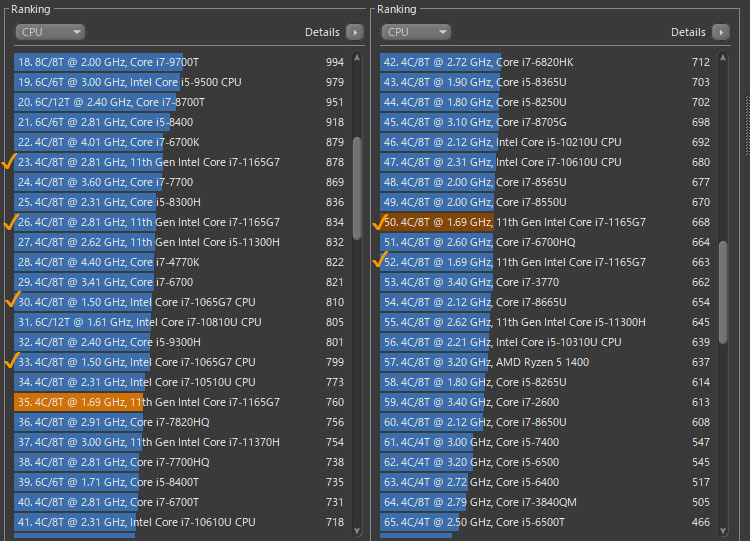750x541 pixels.
Task: Select rank 20 Core i7-8700T row
Action: click(x=179, y=102)
